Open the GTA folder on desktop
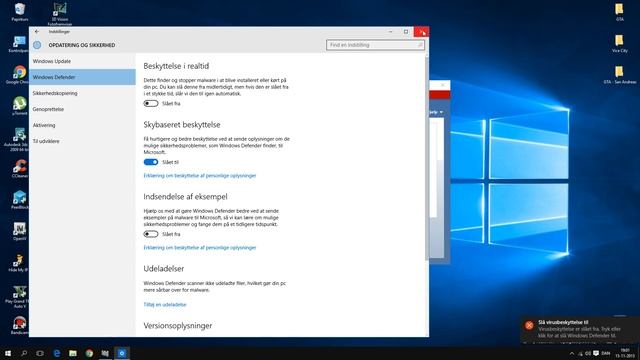 [620, 11]
